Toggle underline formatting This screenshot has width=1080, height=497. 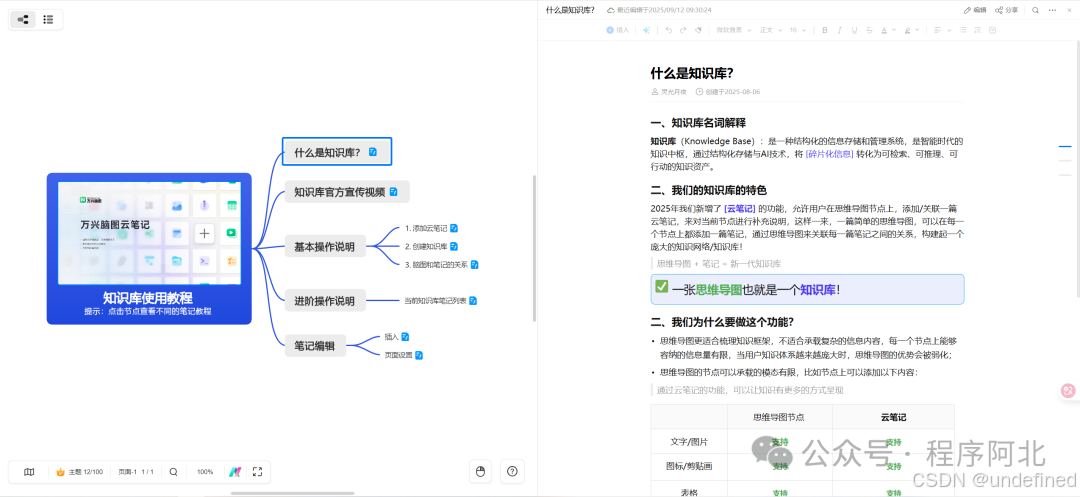tap(855, 30)
